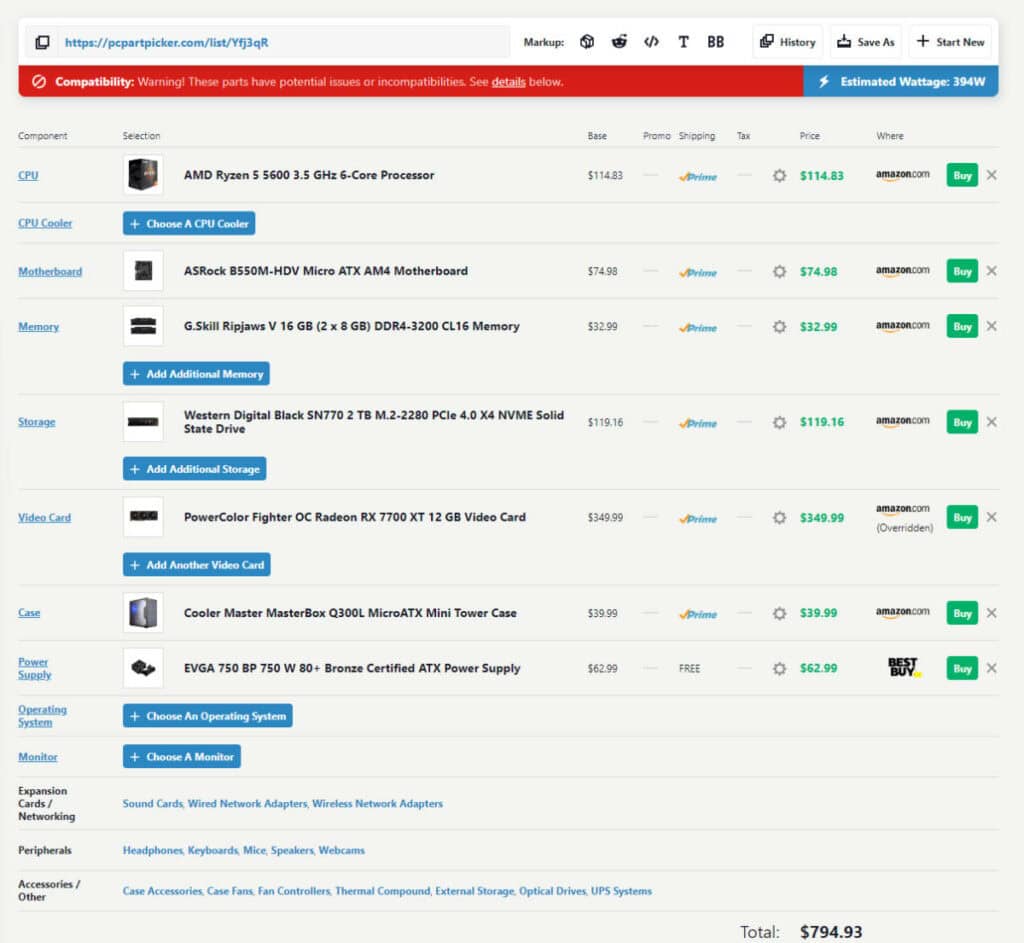Click Choose A Monitor button
The height and width of the screenshot is (943, 1024).
[182, 756]
